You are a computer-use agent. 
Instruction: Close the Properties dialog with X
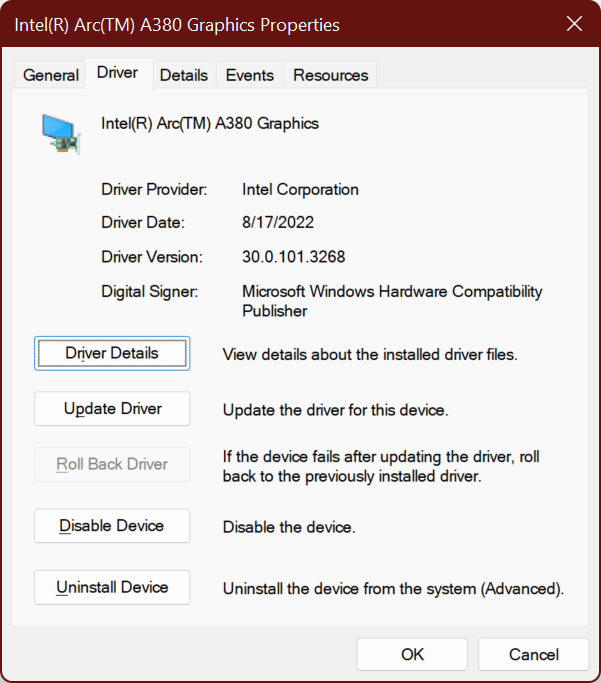coord(574,24)
